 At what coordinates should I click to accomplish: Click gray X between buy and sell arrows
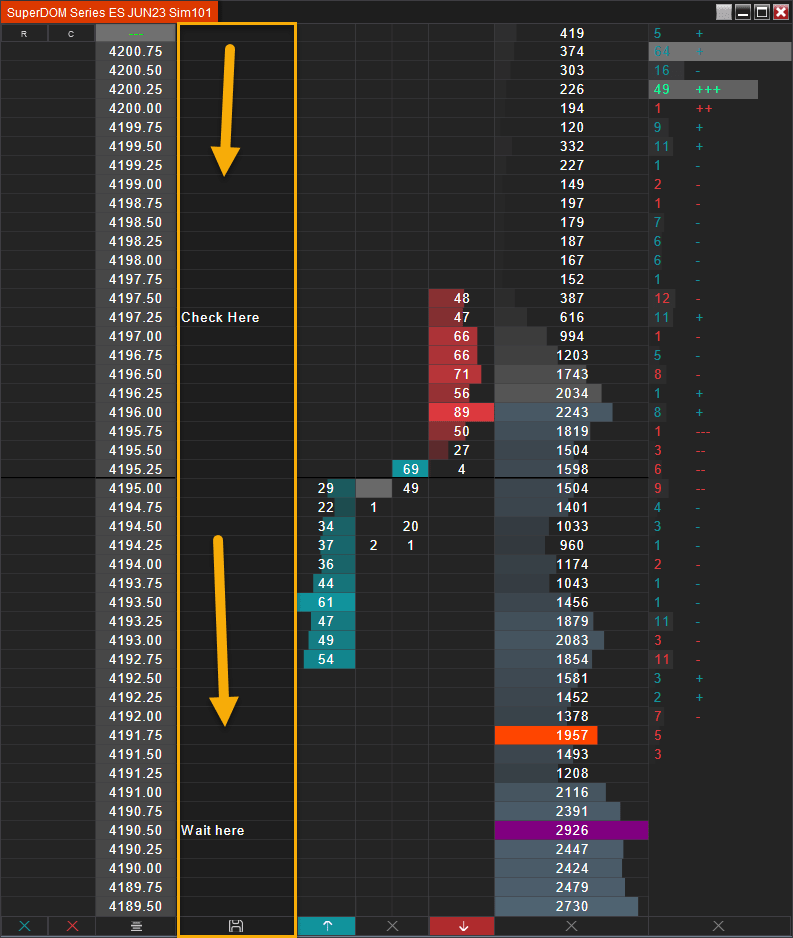pyautogui.click(x=392, y=926)
